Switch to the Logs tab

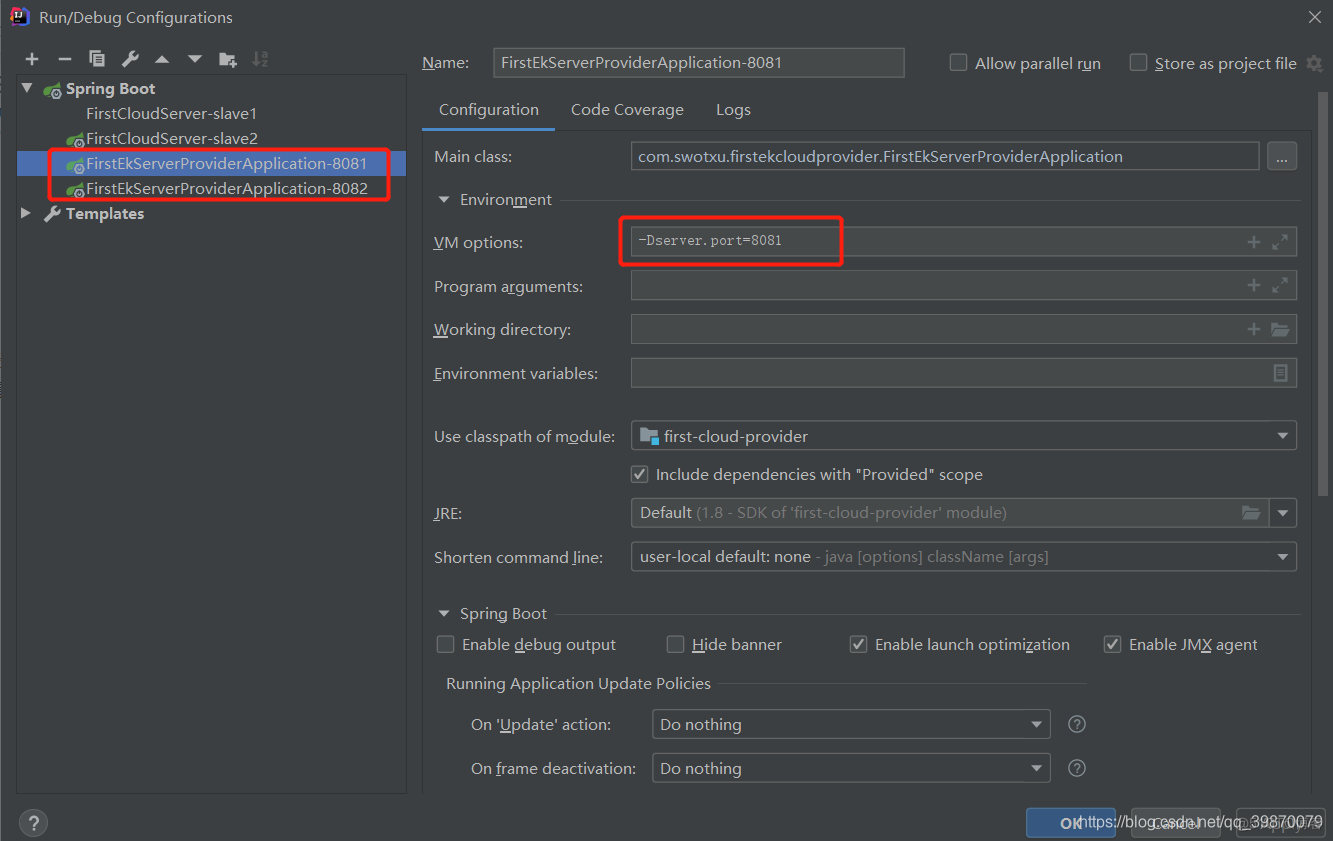tap(733, 110)
